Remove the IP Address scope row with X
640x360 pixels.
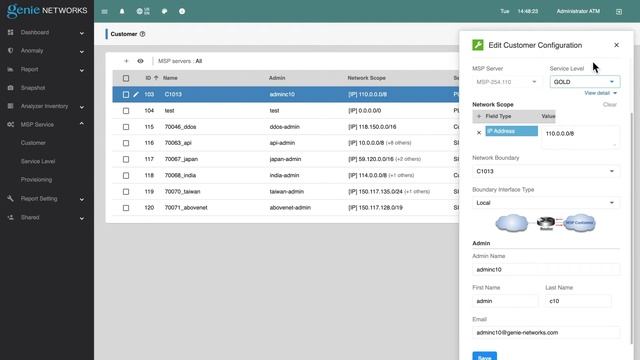pyautogui.click(x=479, y=133)
